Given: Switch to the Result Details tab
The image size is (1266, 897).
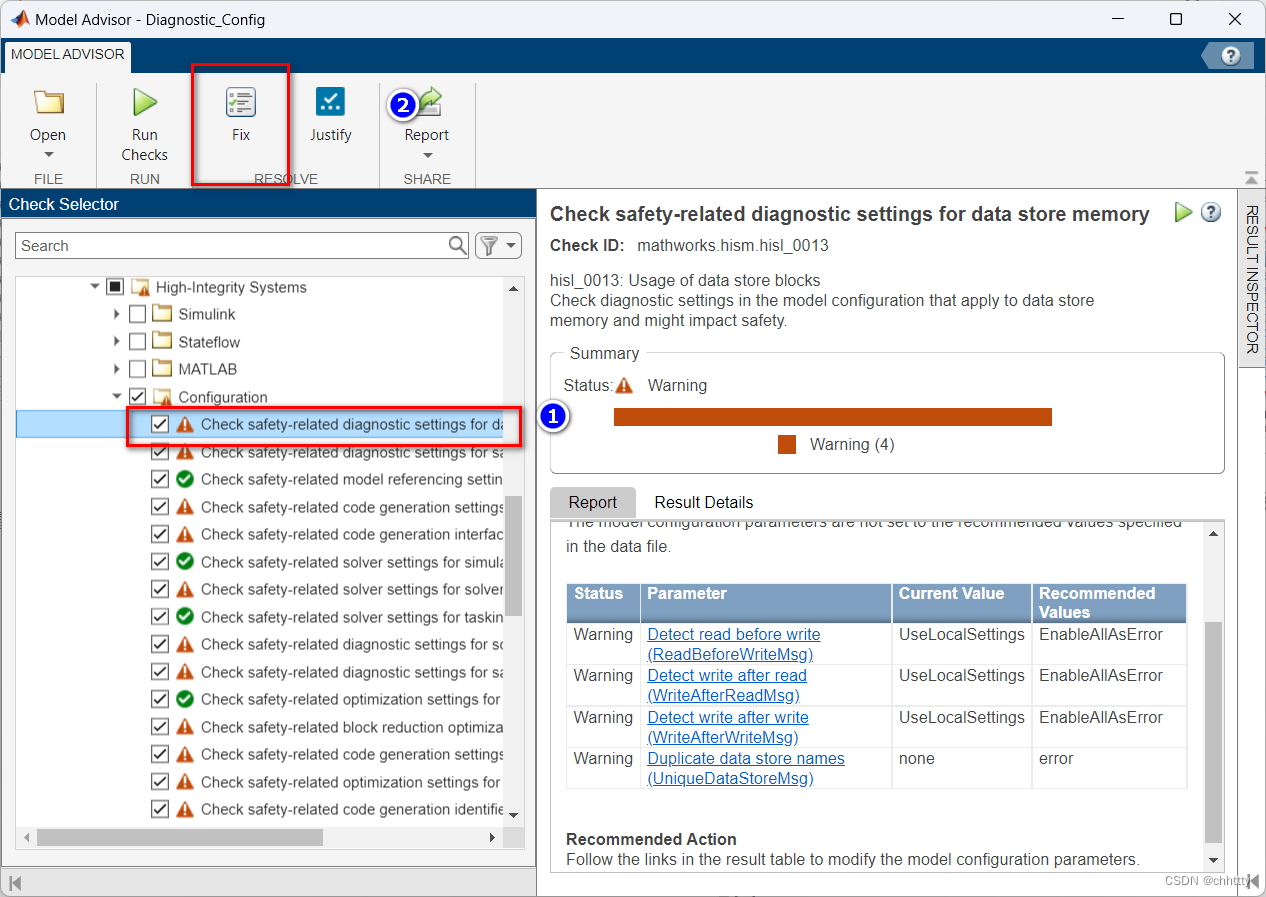Looking at the screenshot, I should click(704, 502).
